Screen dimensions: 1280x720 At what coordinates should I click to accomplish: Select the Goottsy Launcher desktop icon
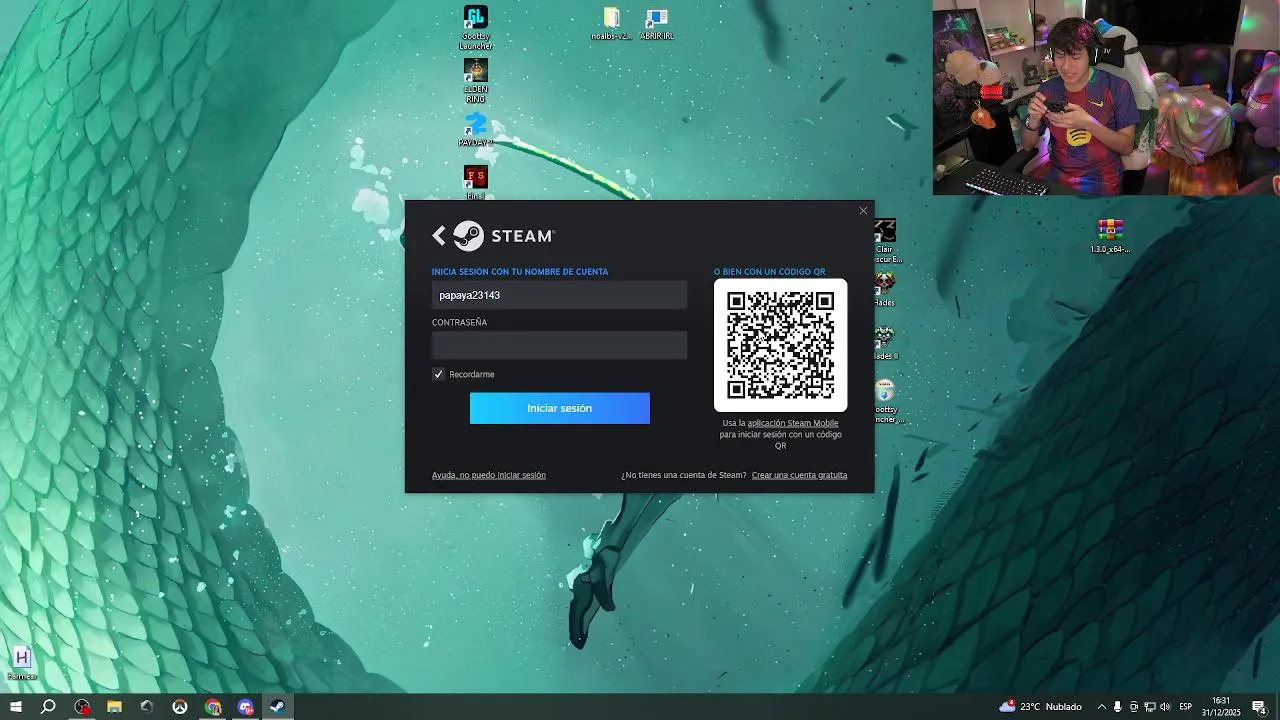476,27
